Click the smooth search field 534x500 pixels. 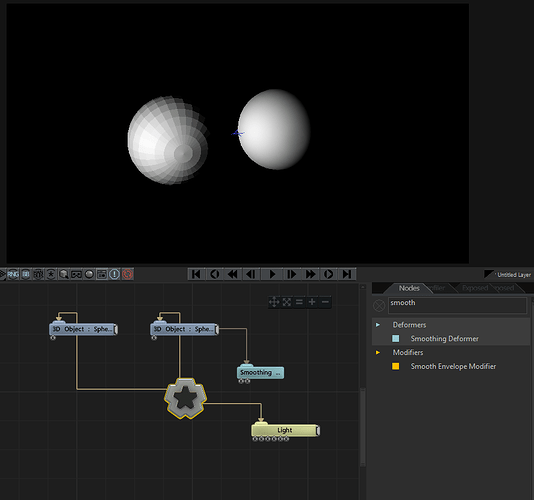[457, 306]
